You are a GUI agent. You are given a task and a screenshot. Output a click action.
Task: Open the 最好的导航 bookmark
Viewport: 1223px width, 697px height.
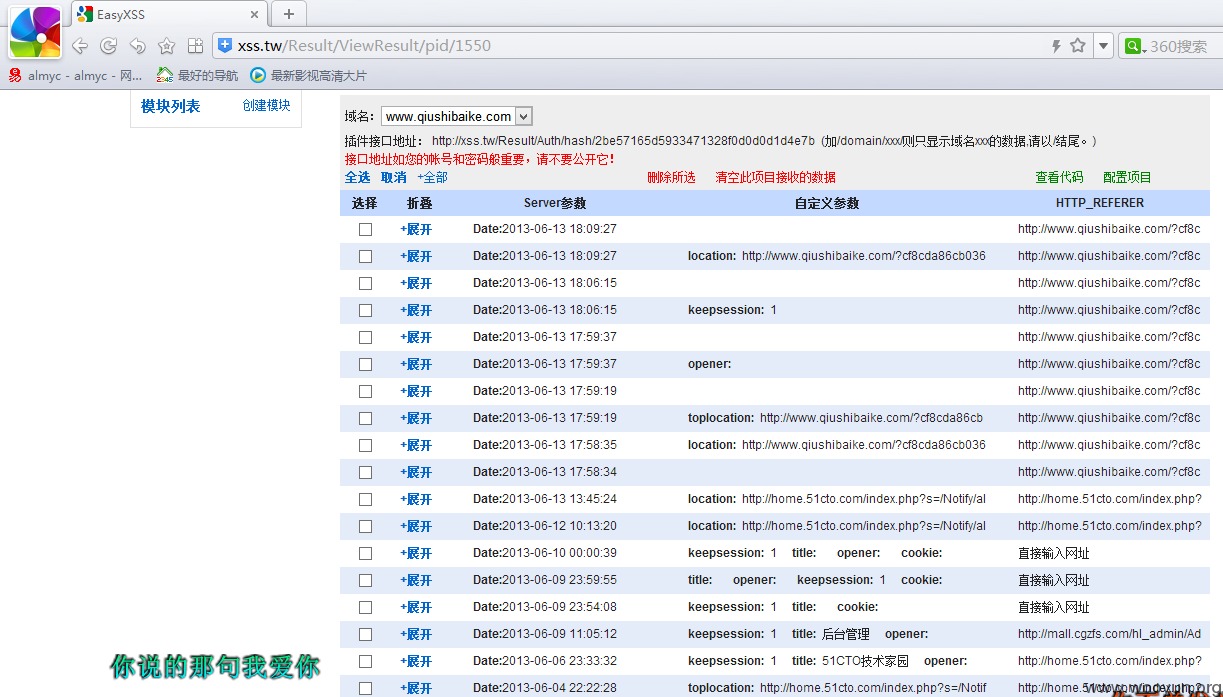click(198, 75)
